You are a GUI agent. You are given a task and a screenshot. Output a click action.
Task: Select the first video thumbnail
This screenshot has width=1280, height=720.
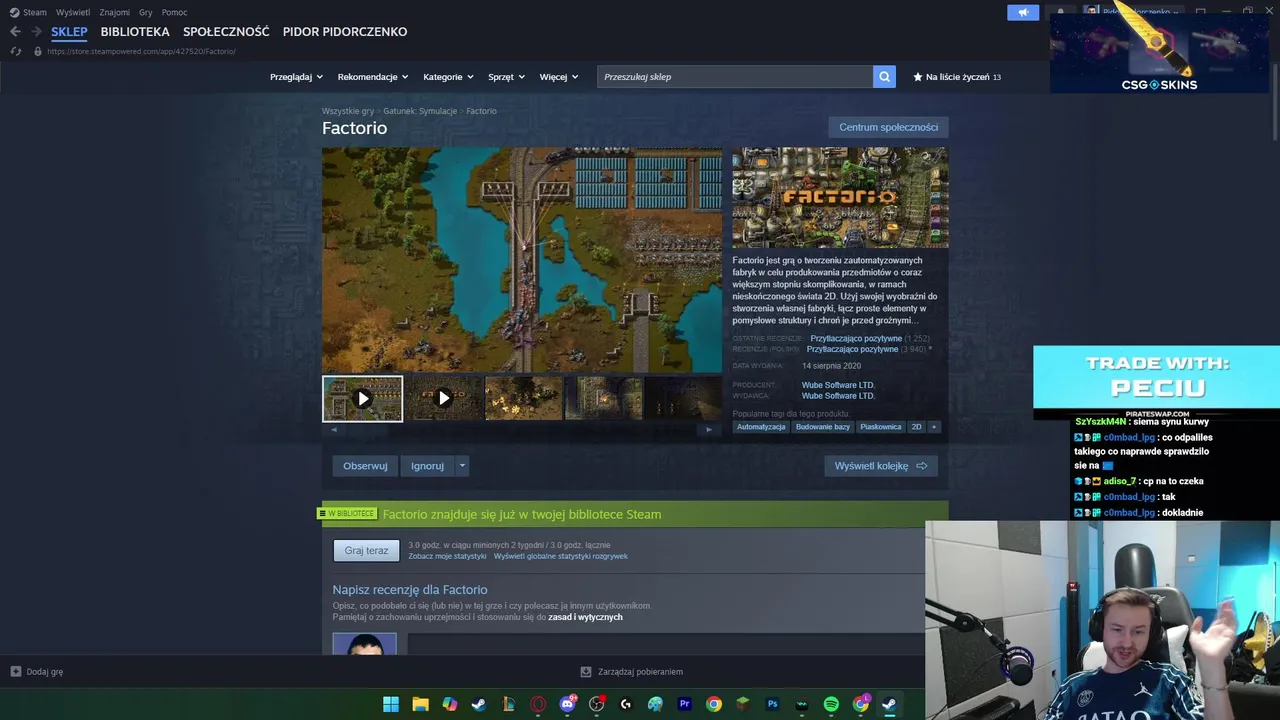coord(362,399)
